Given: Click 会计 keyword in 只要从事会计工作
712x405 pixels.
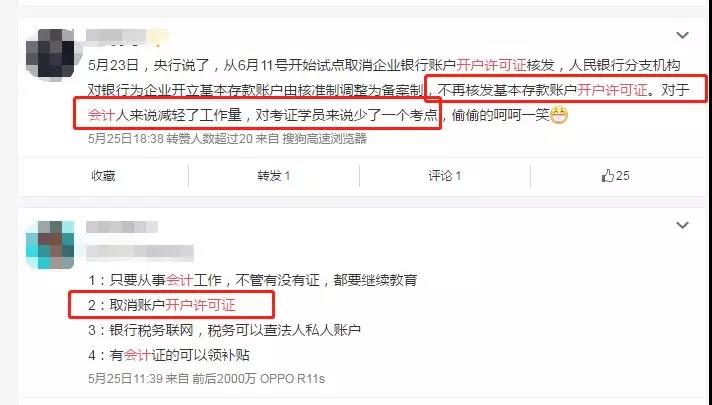Looking at the screenshot, I should (179, 280).
